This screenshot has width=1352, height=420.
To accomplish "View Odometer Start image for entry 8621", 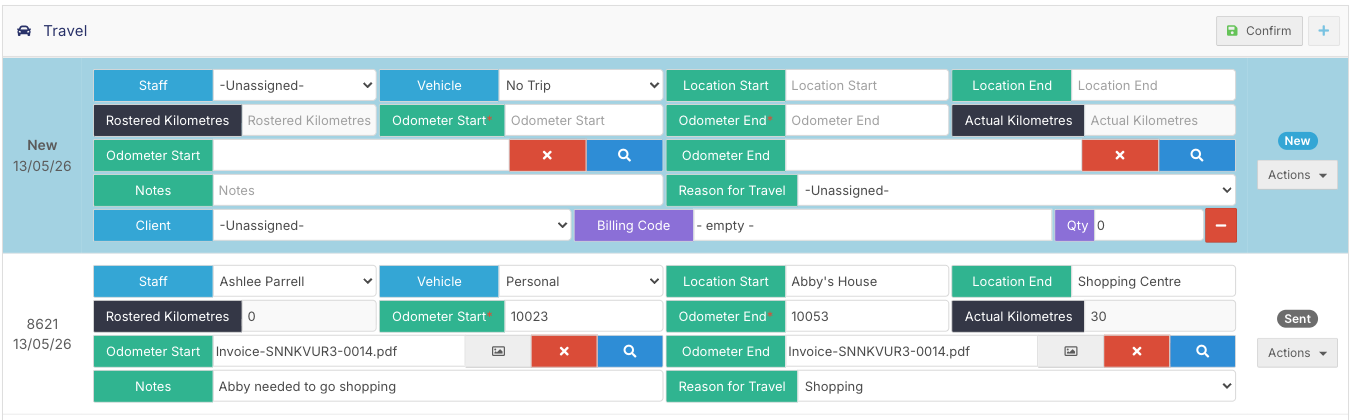I will click(x=498, y=352).
